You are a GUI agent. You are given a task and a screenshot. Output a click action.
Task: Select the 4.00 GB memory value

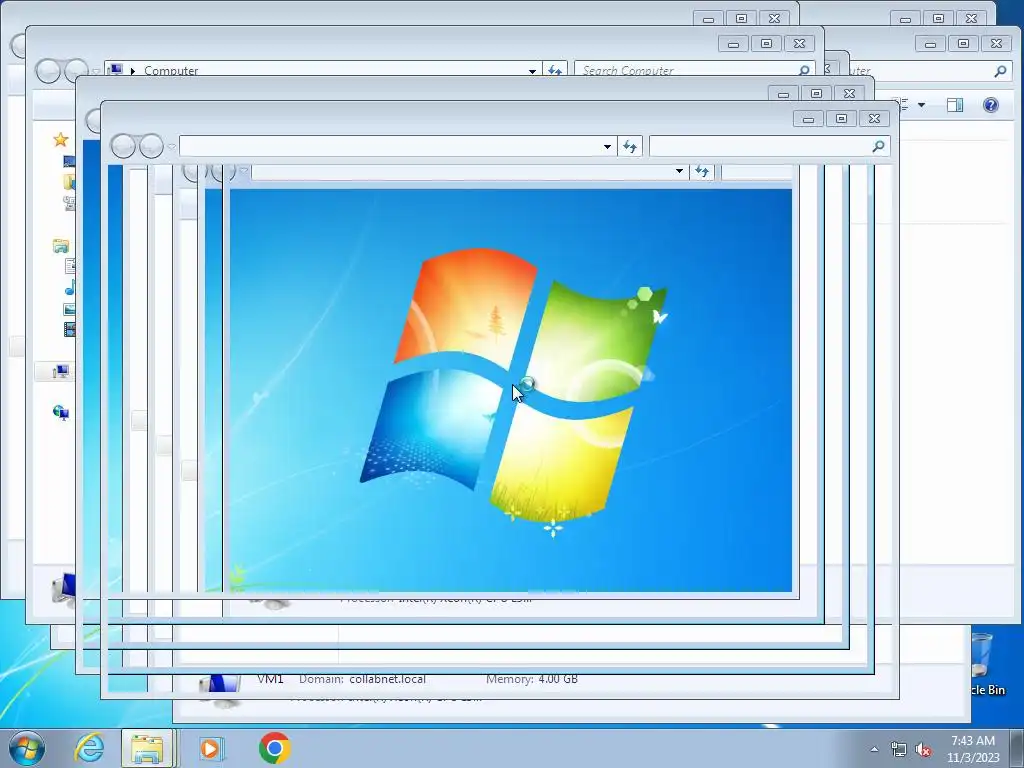point(558,679)
